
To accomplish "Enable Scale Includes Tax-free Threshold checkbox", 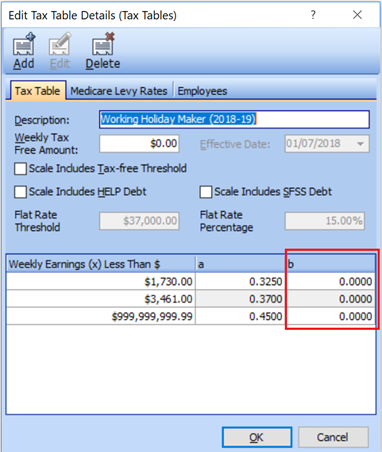I will [20, 169].
